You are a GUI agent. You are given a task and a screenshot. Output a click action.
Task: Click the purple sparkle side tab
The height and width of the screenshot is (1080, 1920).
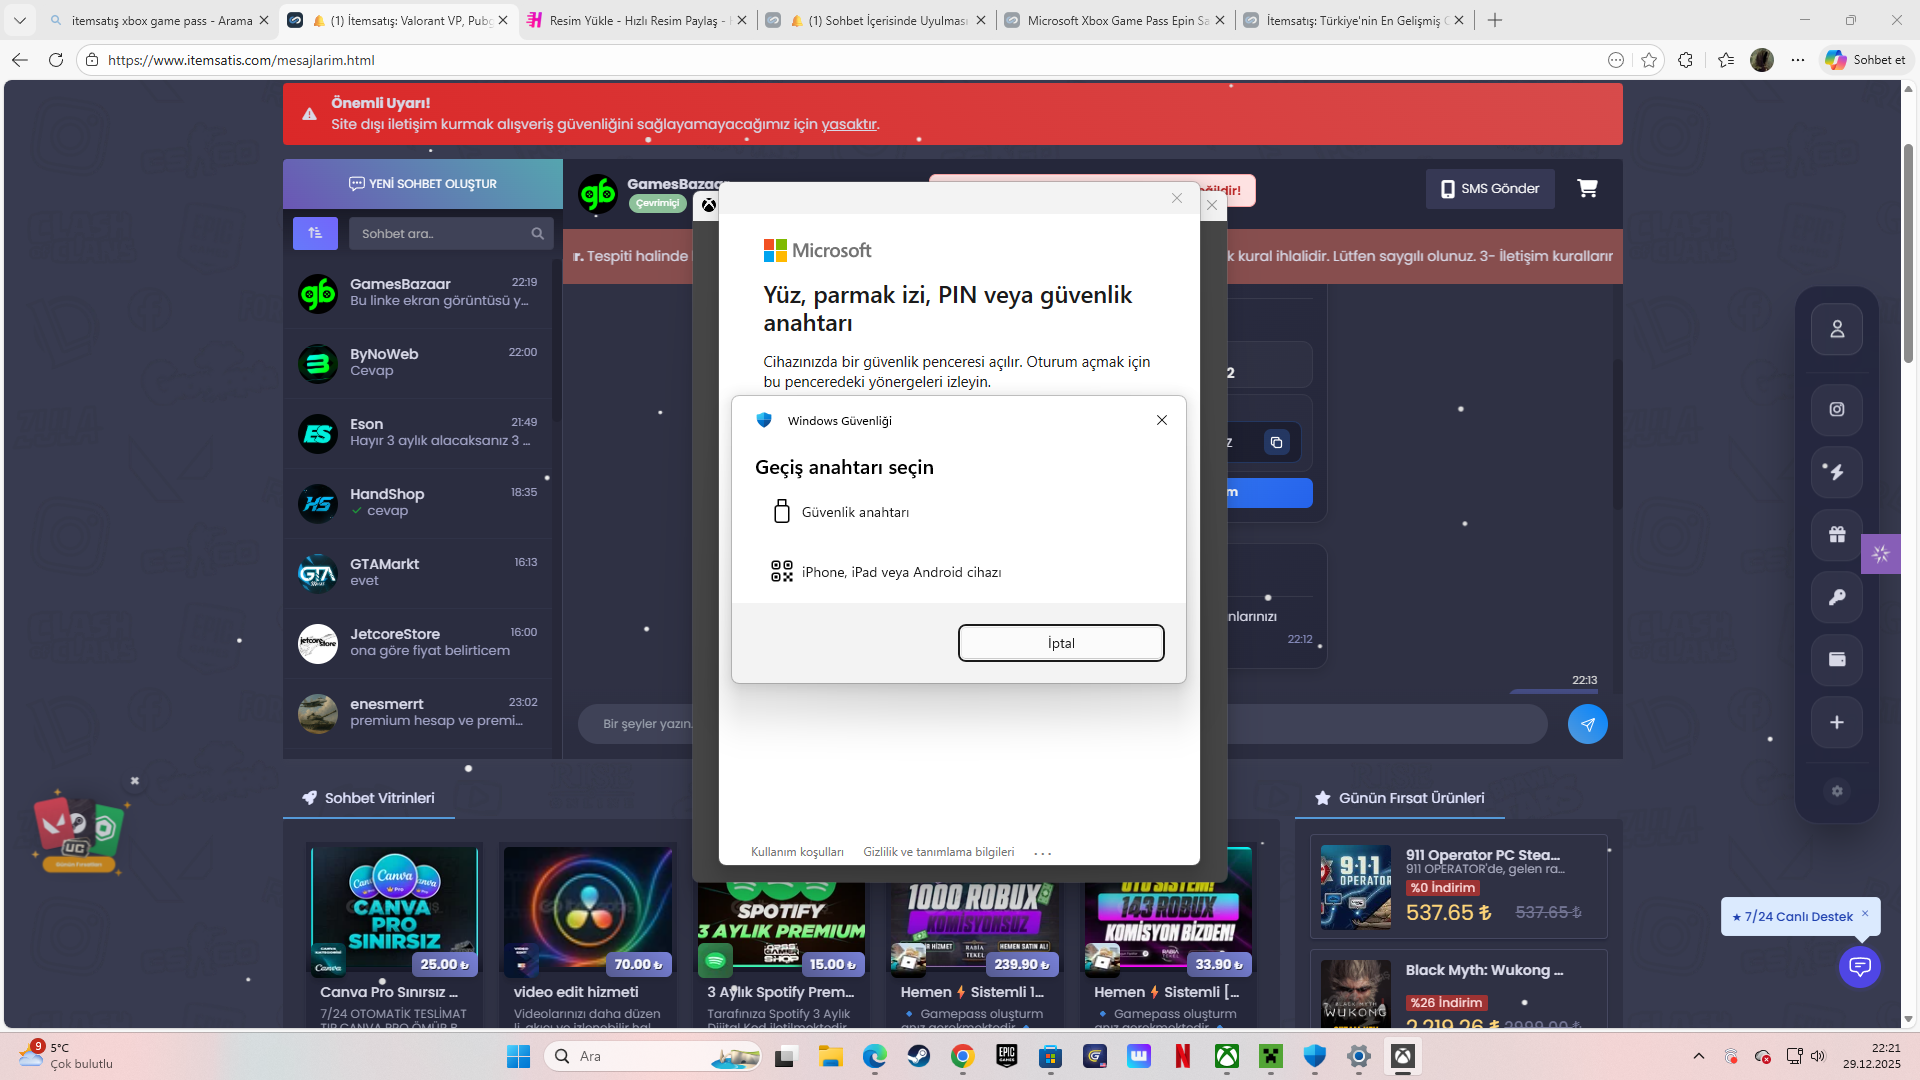point(1881,554)
